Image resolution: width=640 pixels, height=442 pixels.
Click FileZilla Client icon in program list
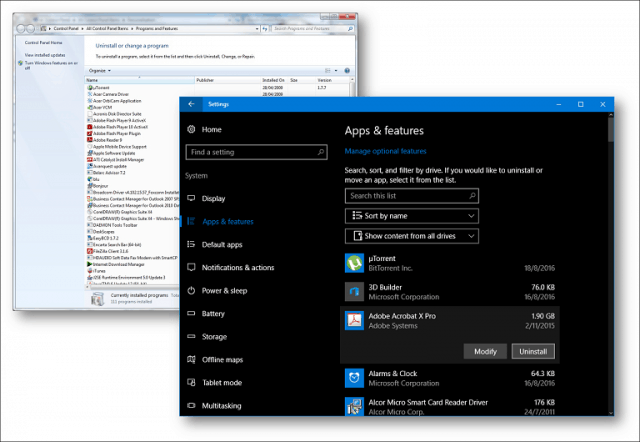click(x=90, y=251)
